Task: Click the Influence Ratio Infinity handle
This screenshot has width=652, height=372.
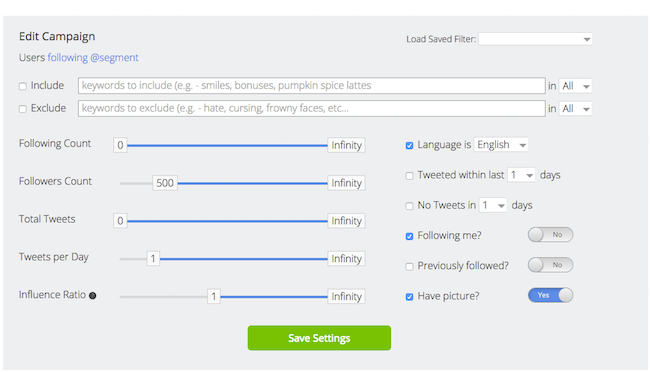Action: [x=346, y=296]
